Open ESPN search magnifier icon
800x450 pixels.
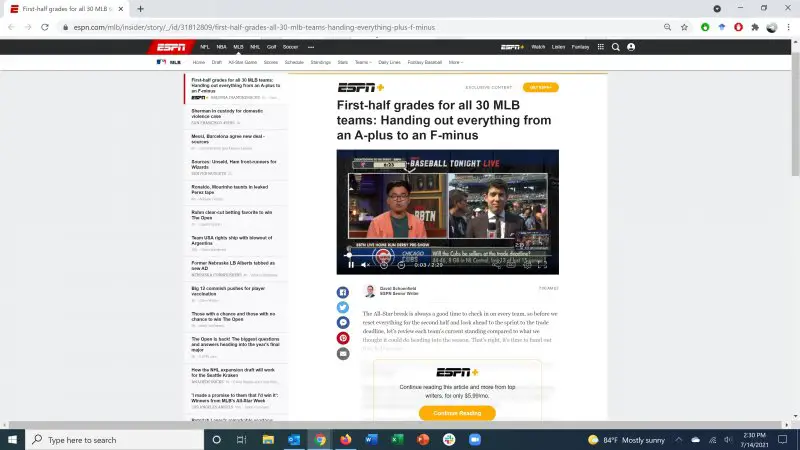616,47
